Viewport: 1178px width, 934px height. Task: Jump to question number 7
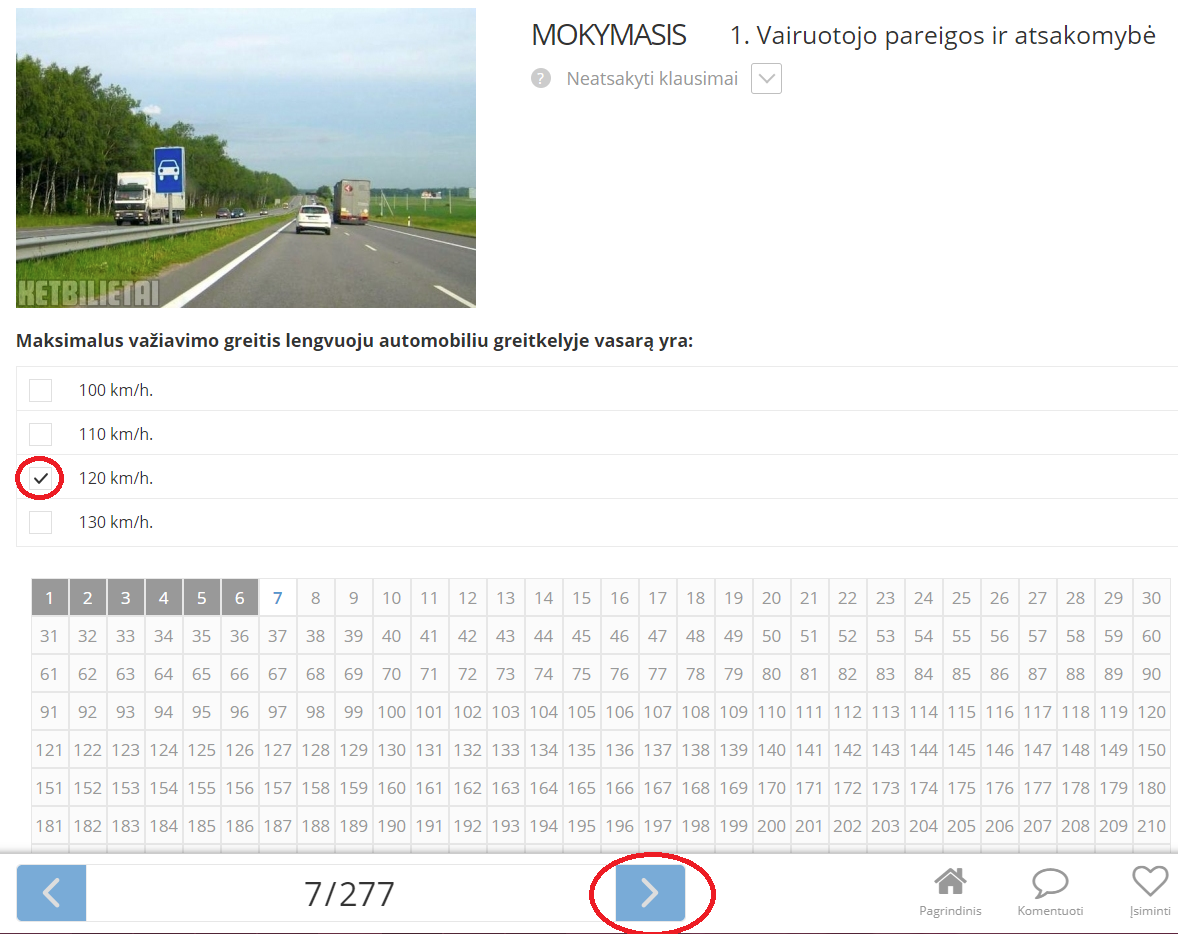277,597
